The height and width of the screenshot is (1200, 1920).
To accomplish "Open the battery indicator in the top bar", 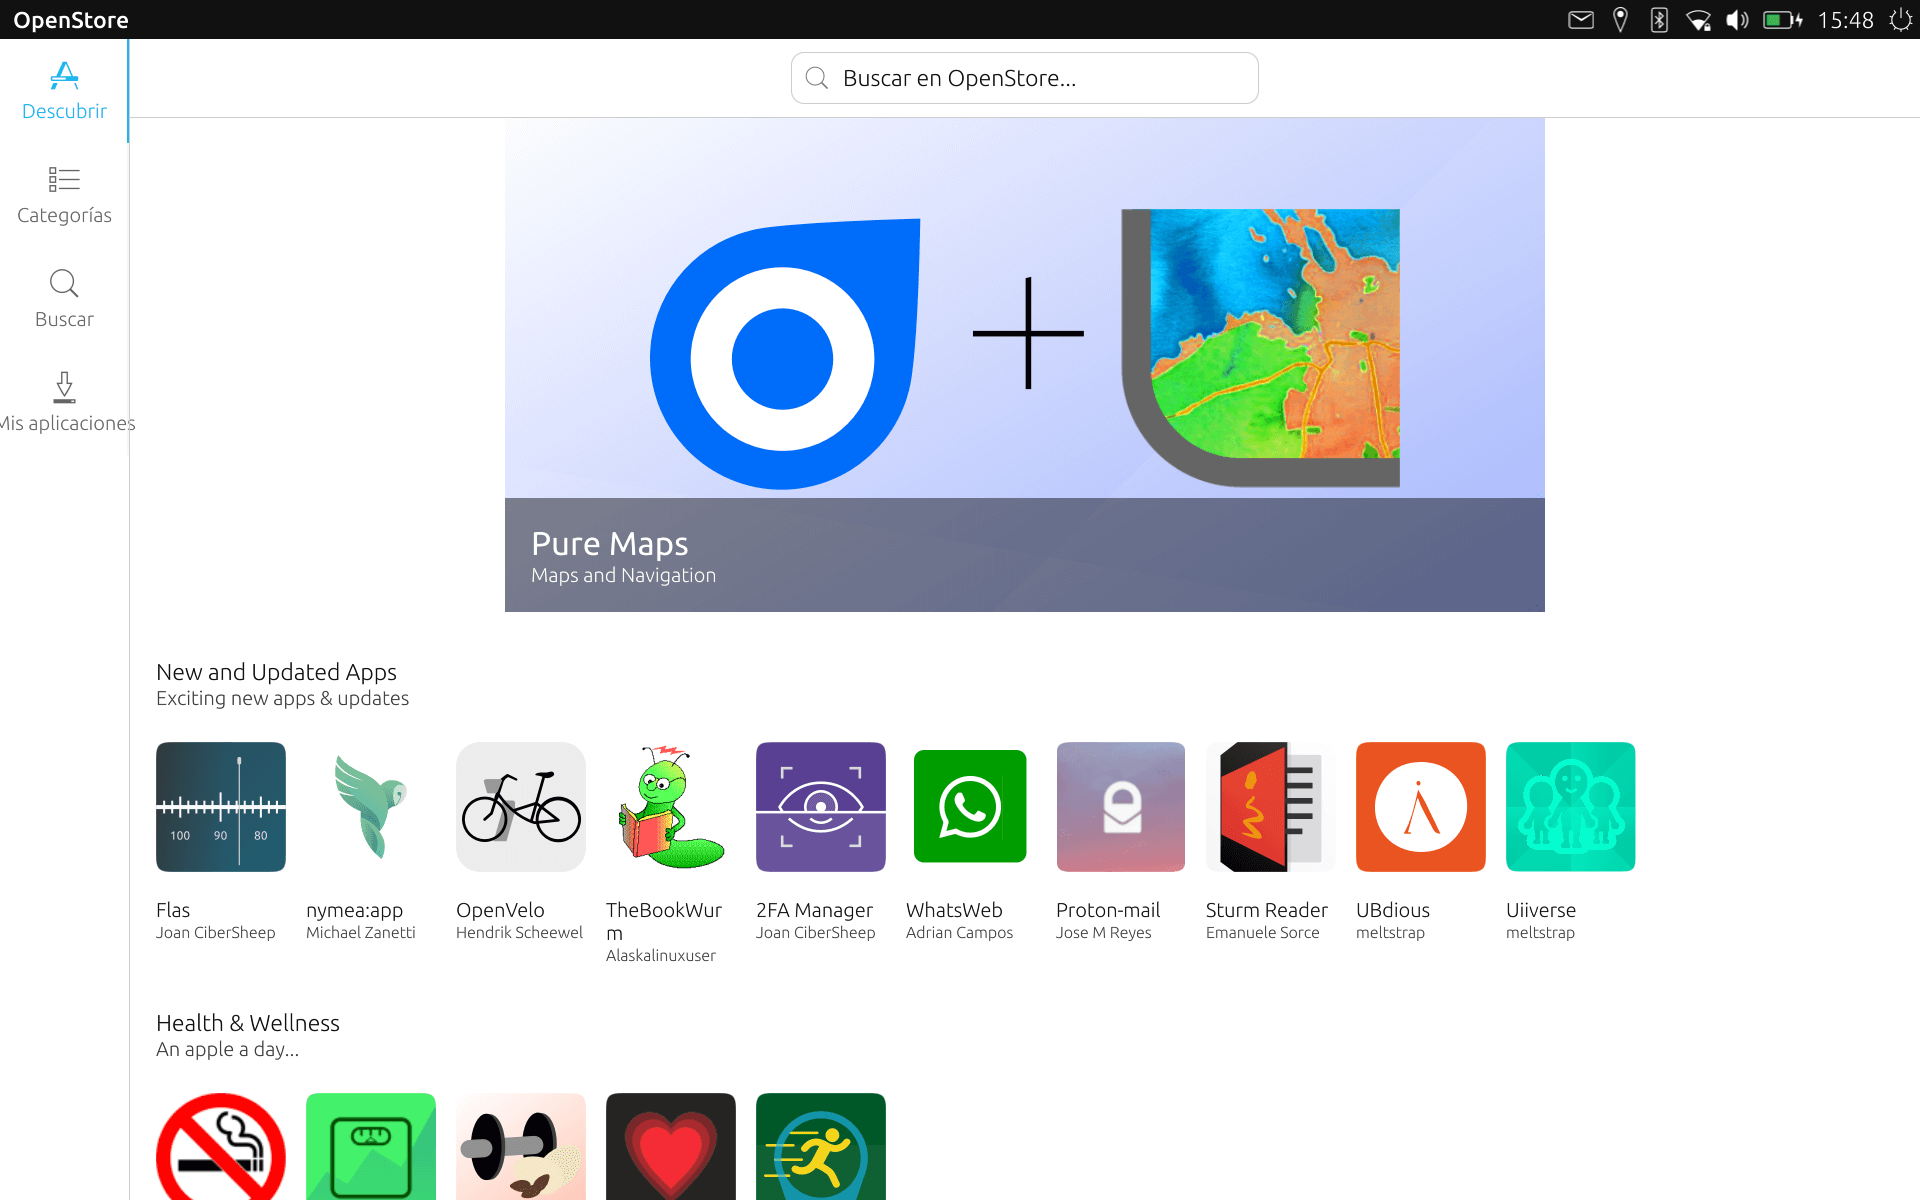I will pyautogui.click(x=1781, y=20).
